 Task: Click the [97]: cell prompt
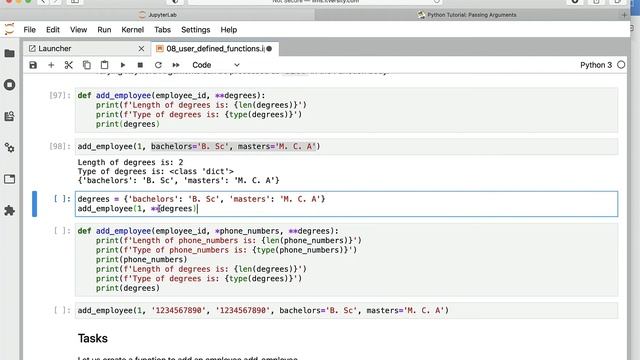click(60, 95)
